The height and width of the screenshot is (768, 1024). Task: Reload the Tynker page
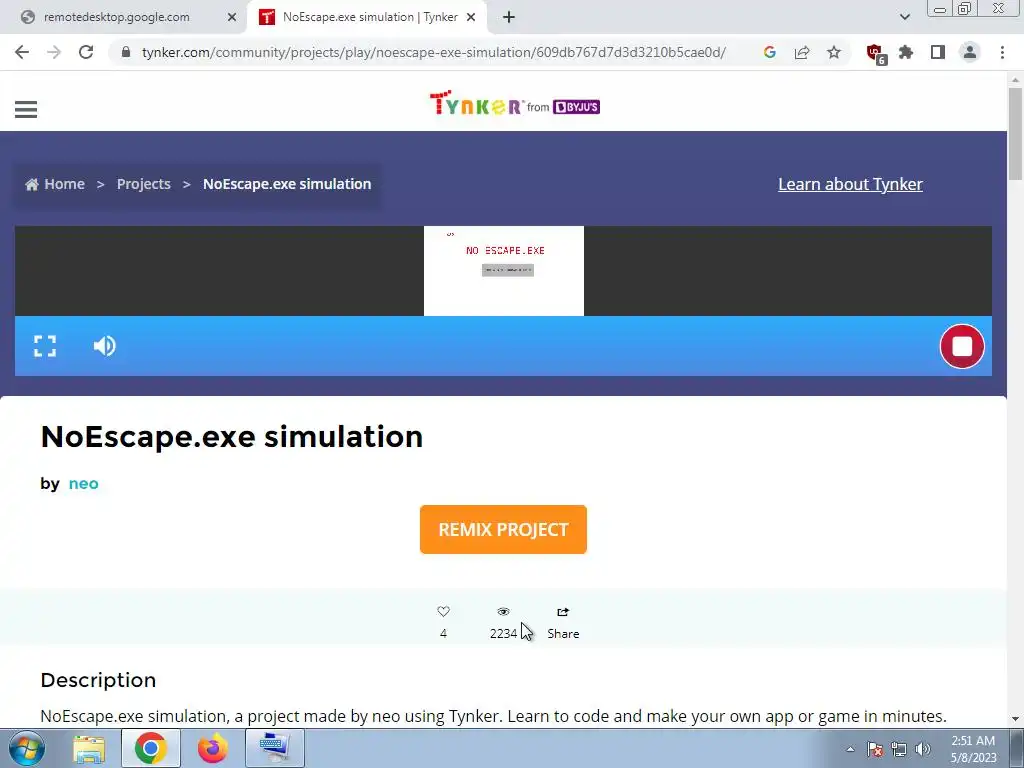(86, 52)
